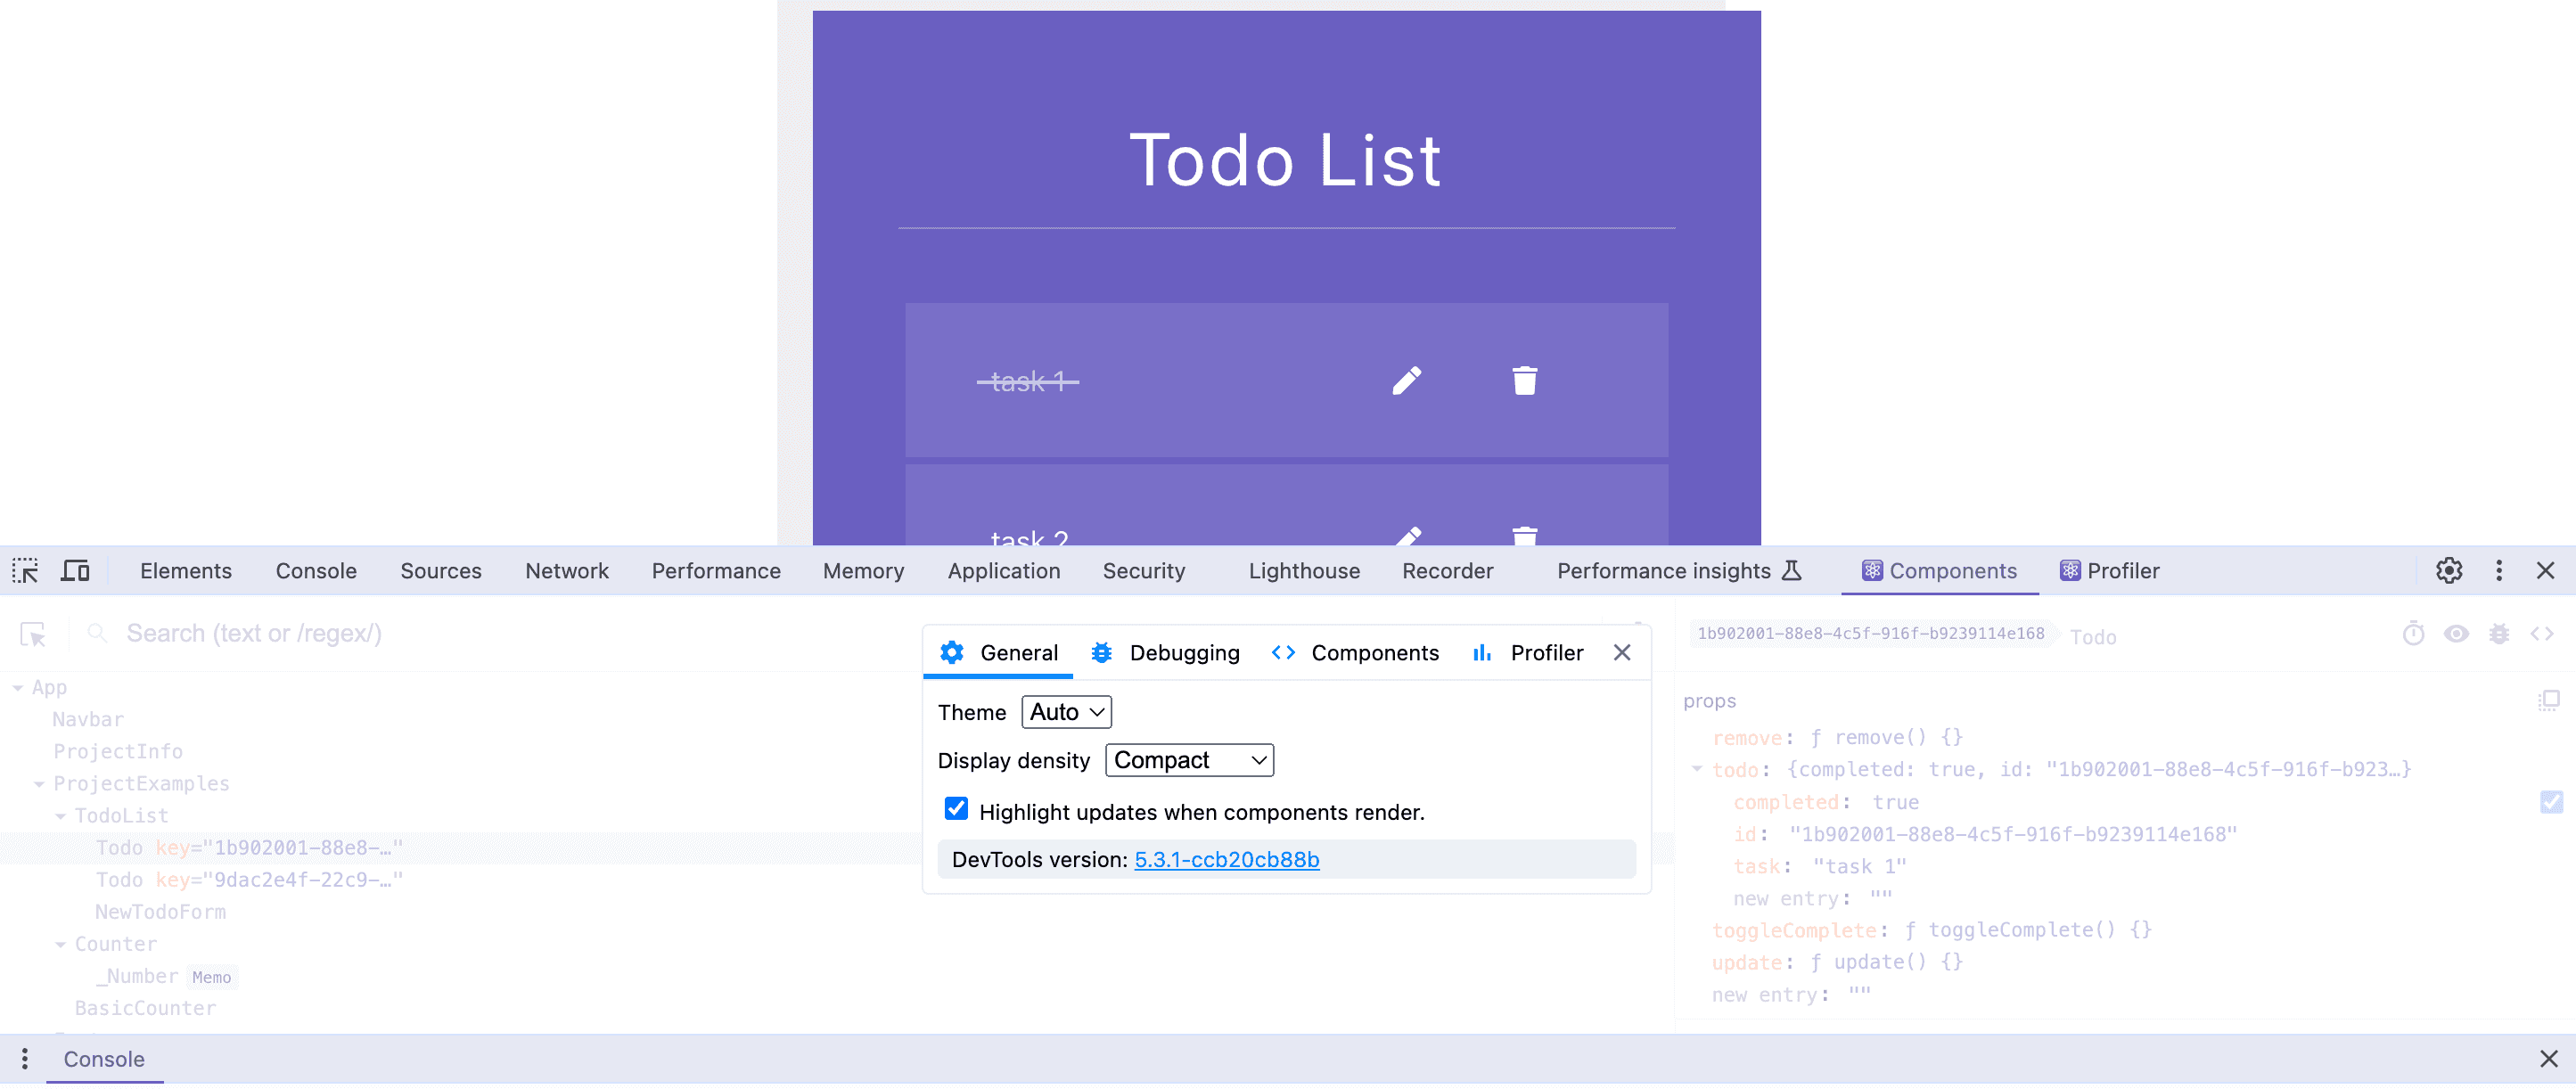2576x1089 pixels.
Task: Click the copy props to clipboard icon
Action: (2549, 701)
